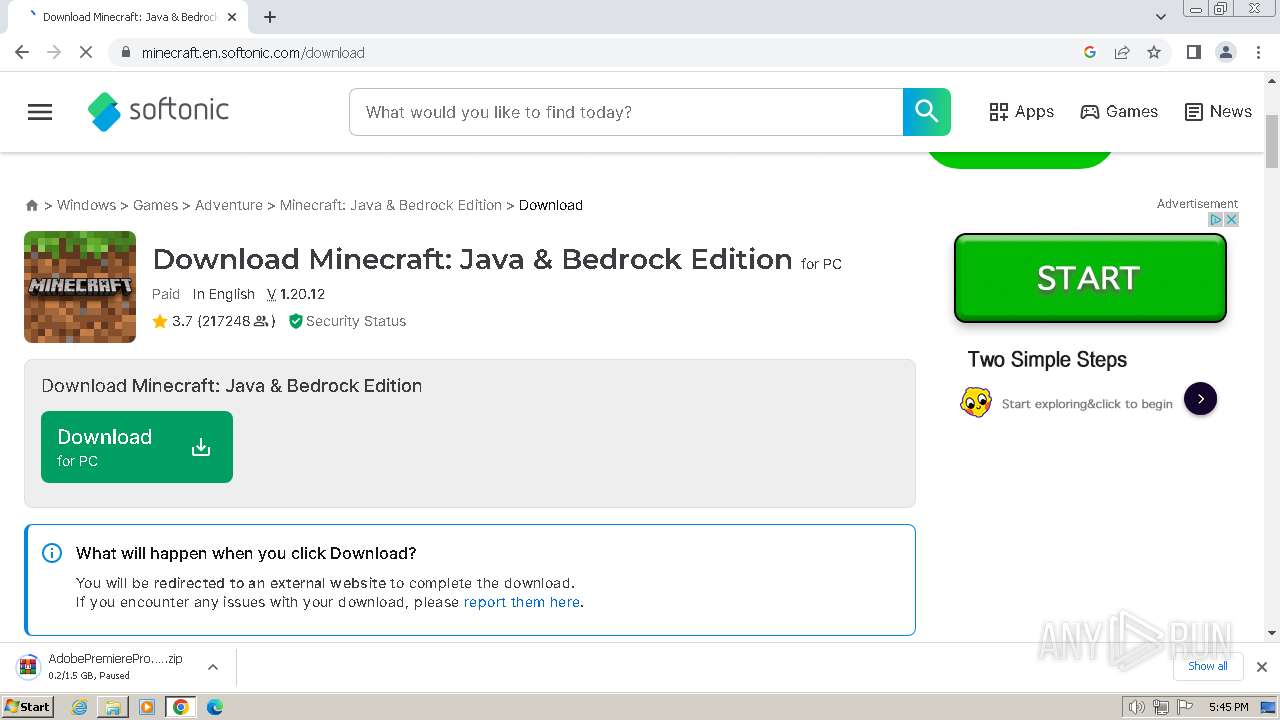This screenshot has width=1280, height=720.
Task: Click the emoji icon in ad
Action: 976,402
